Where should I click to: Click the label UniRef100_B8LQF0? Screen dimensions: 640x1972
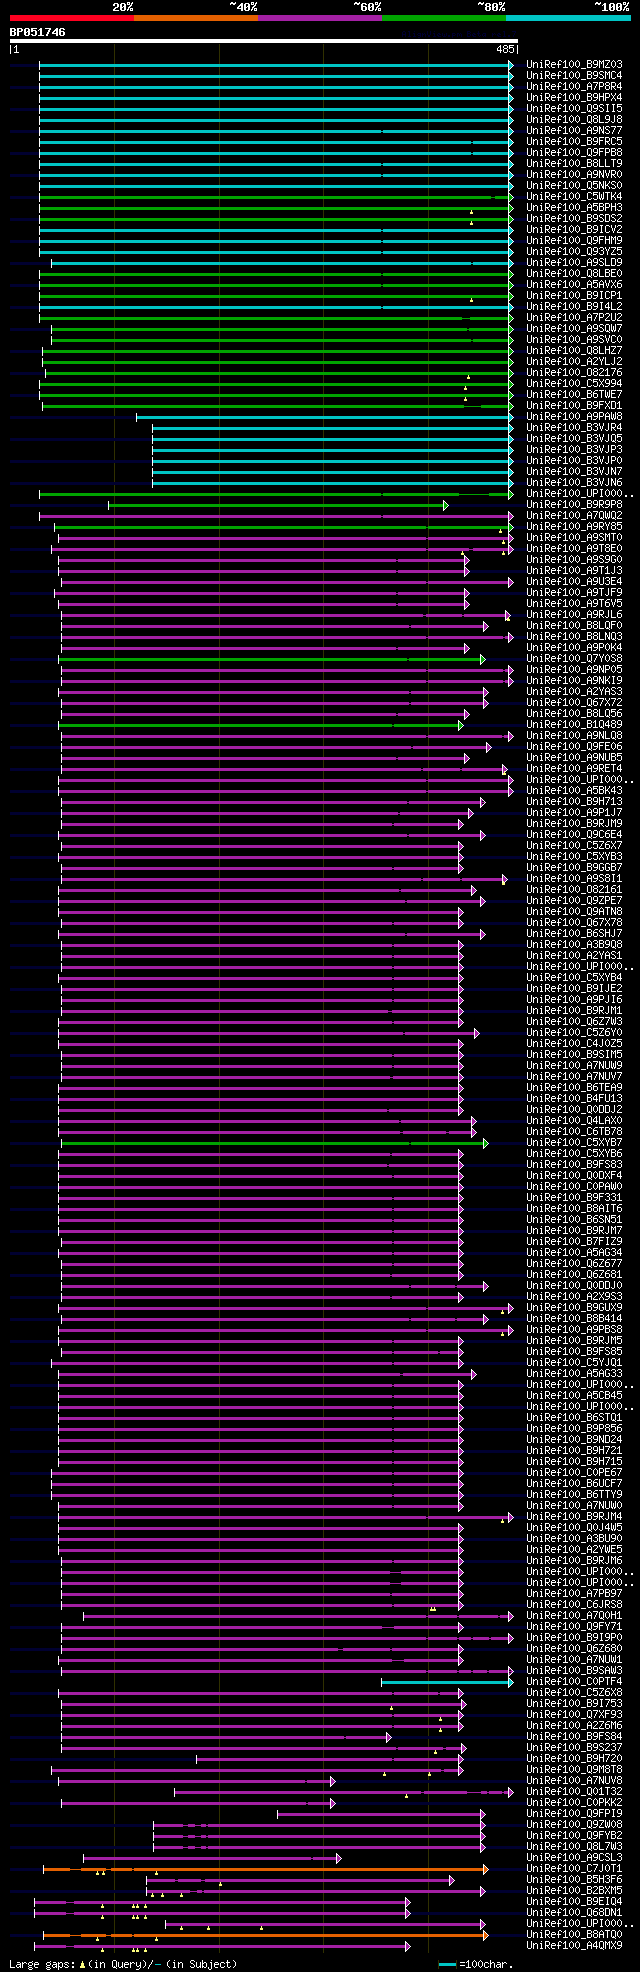point(574,626)
